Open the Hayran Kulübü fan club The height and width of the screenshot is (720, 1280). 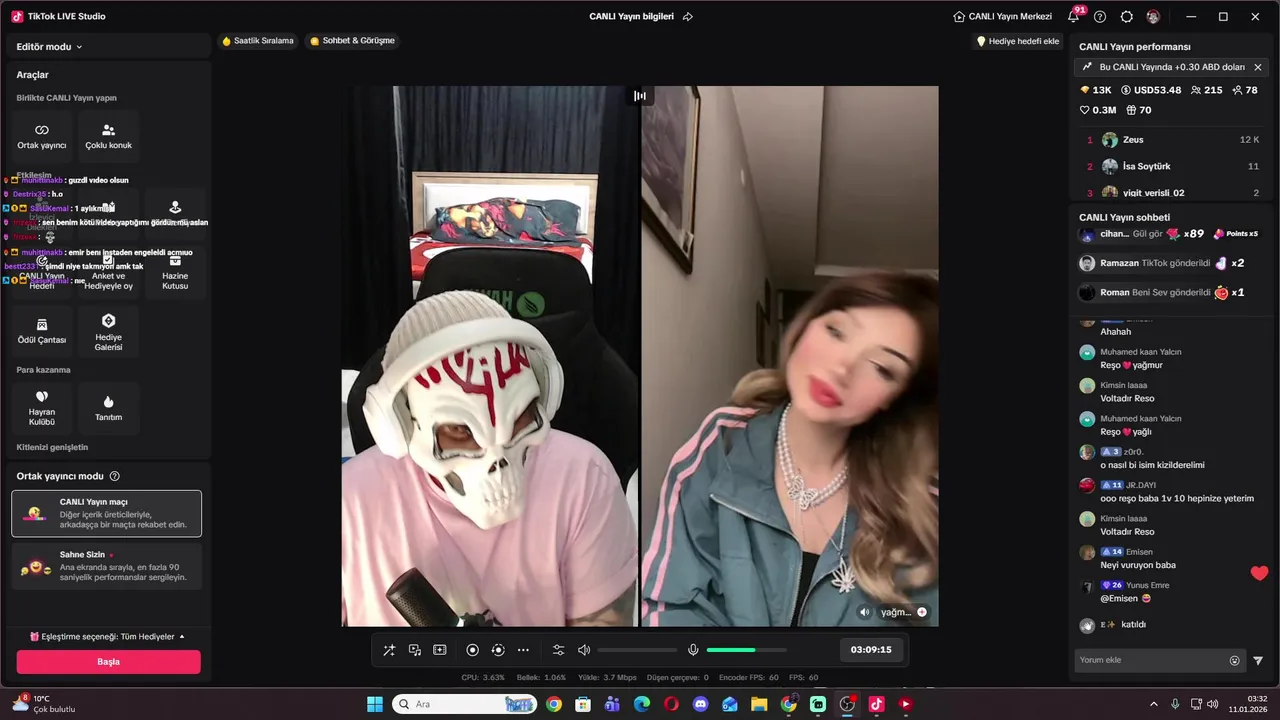[x=42, y=407]
